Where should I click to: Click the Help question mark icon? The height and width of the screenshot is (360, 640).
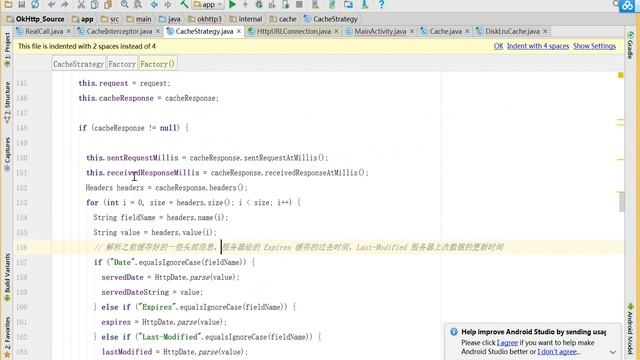pos(381,4)
